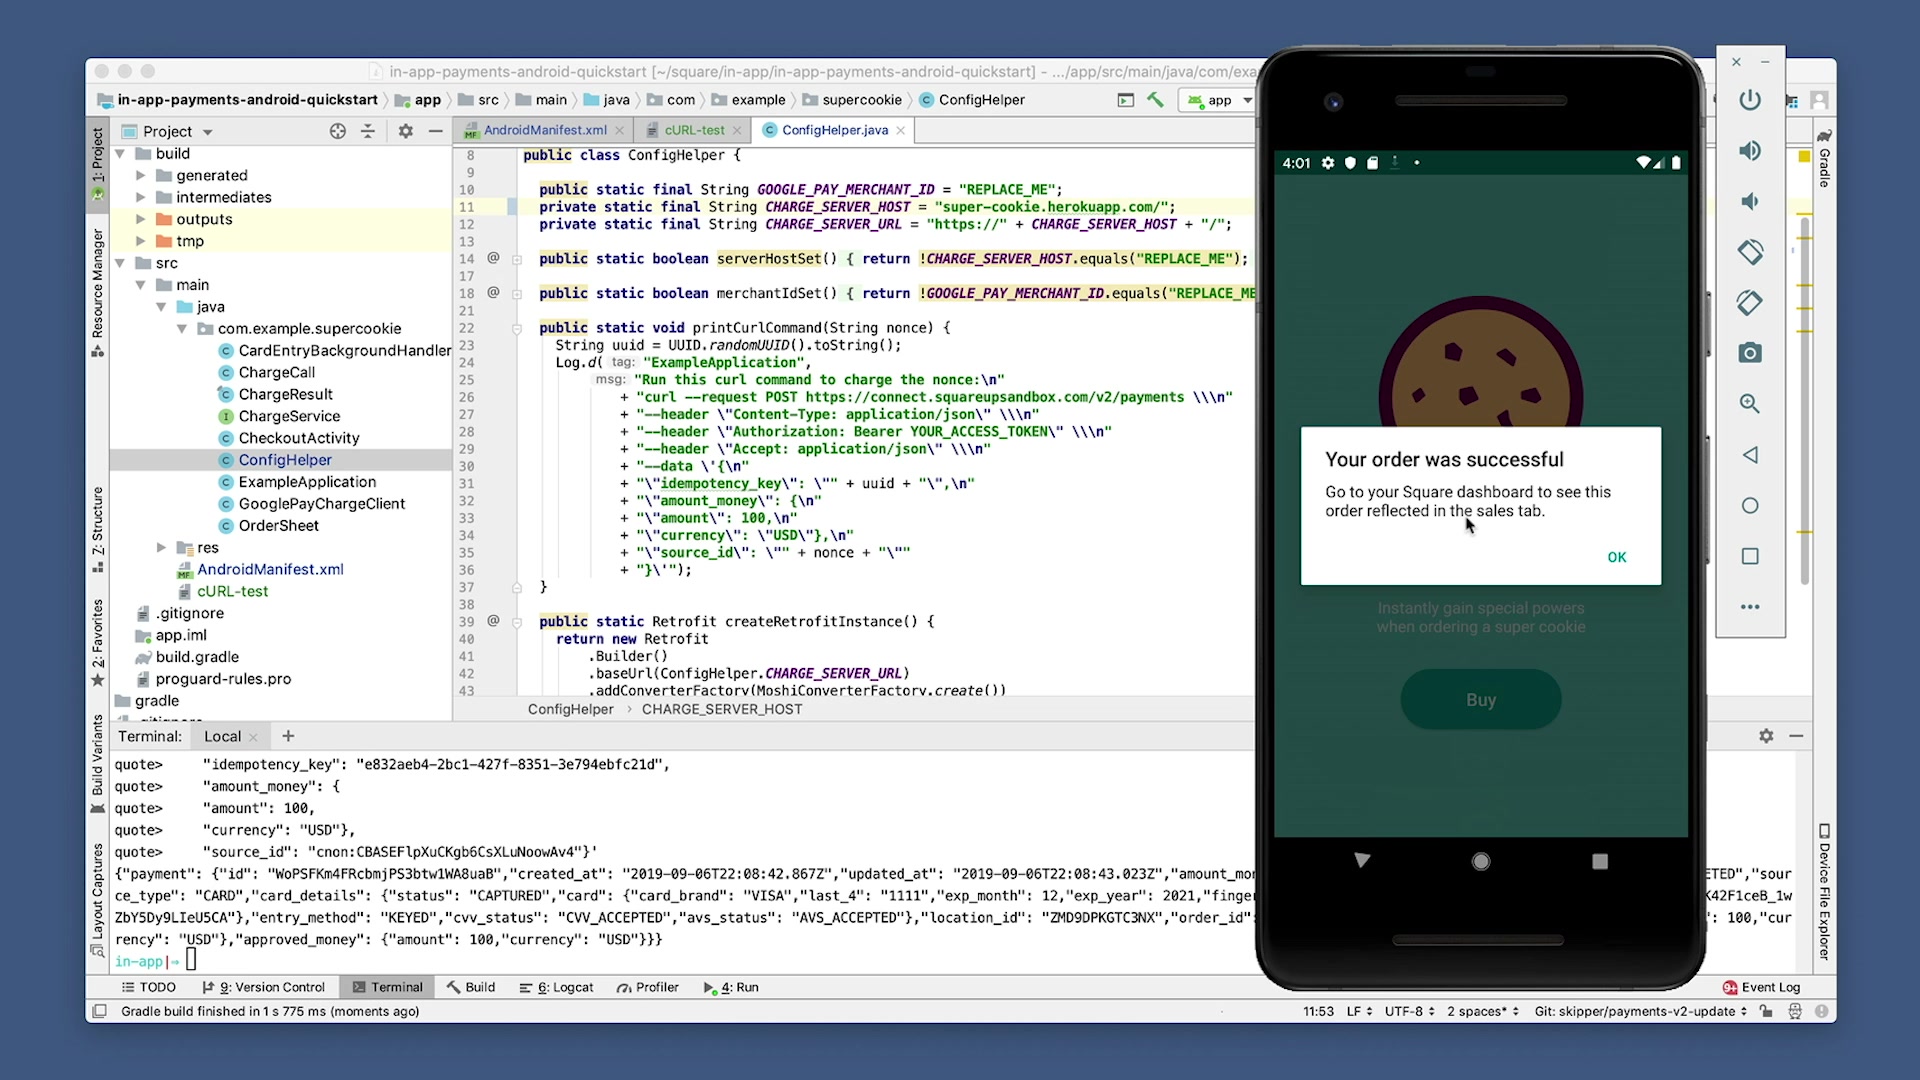Collapse the com.example.supercookie package
The height and width of the screenshot is (1080, 1920).
pos(182,329)
